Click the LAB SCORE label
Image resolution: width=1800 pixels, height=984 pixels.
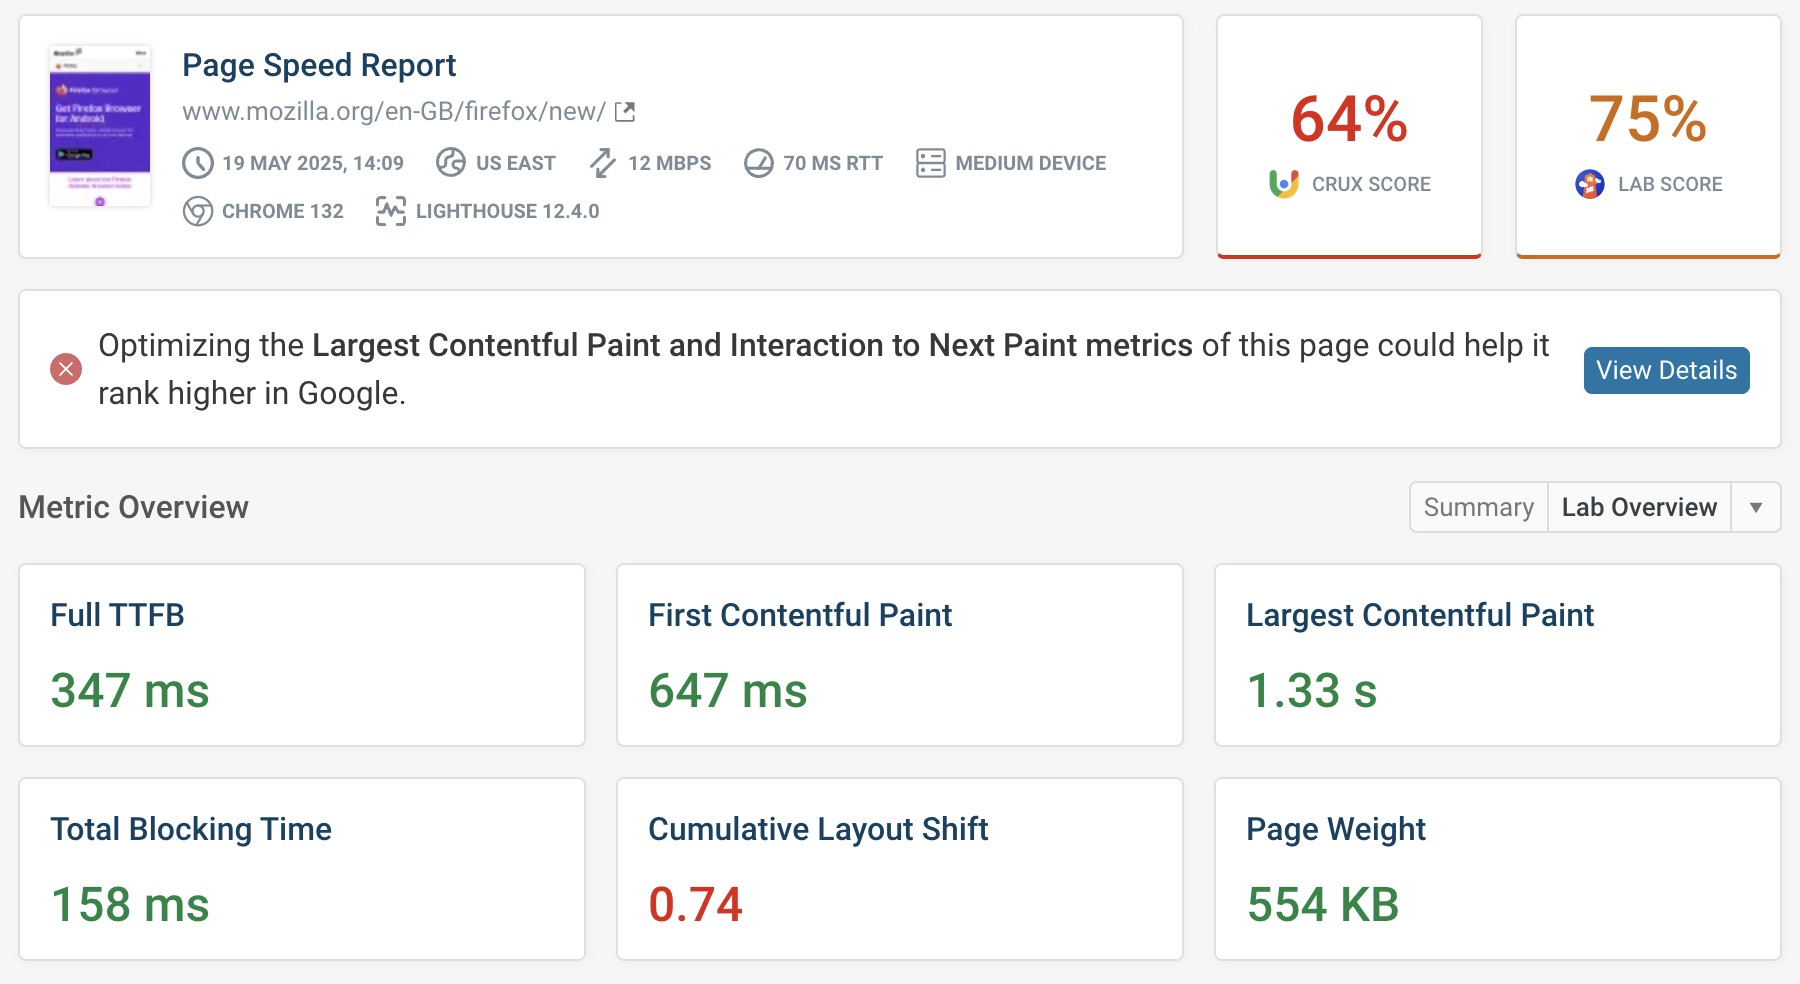1670,184
